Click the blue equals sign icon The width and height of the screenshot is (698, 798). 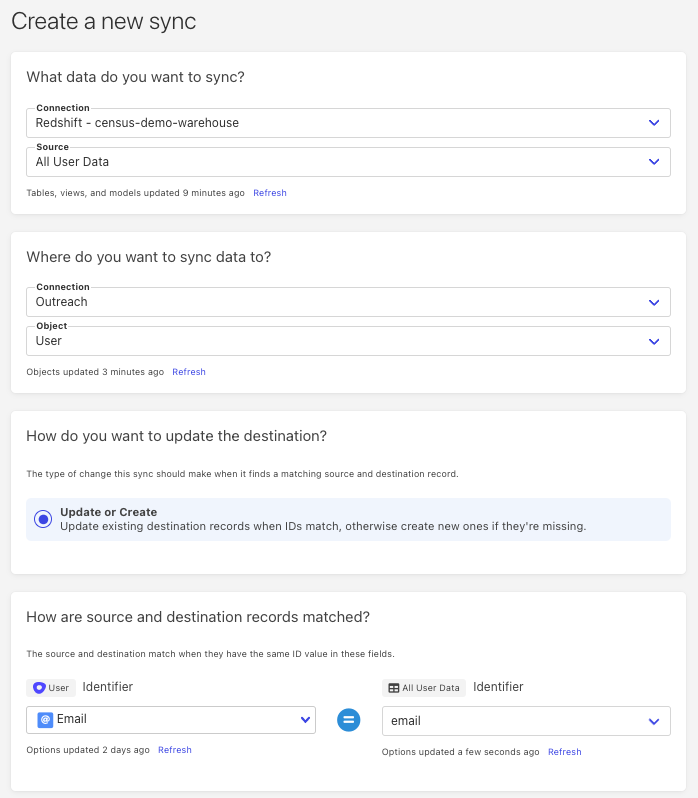pyautogui.click(x=348, y=720)
